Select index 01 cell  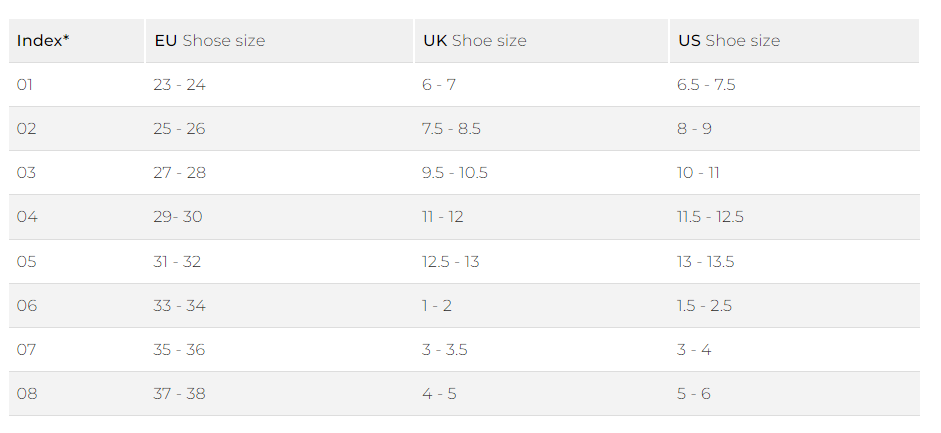(25, 85)
